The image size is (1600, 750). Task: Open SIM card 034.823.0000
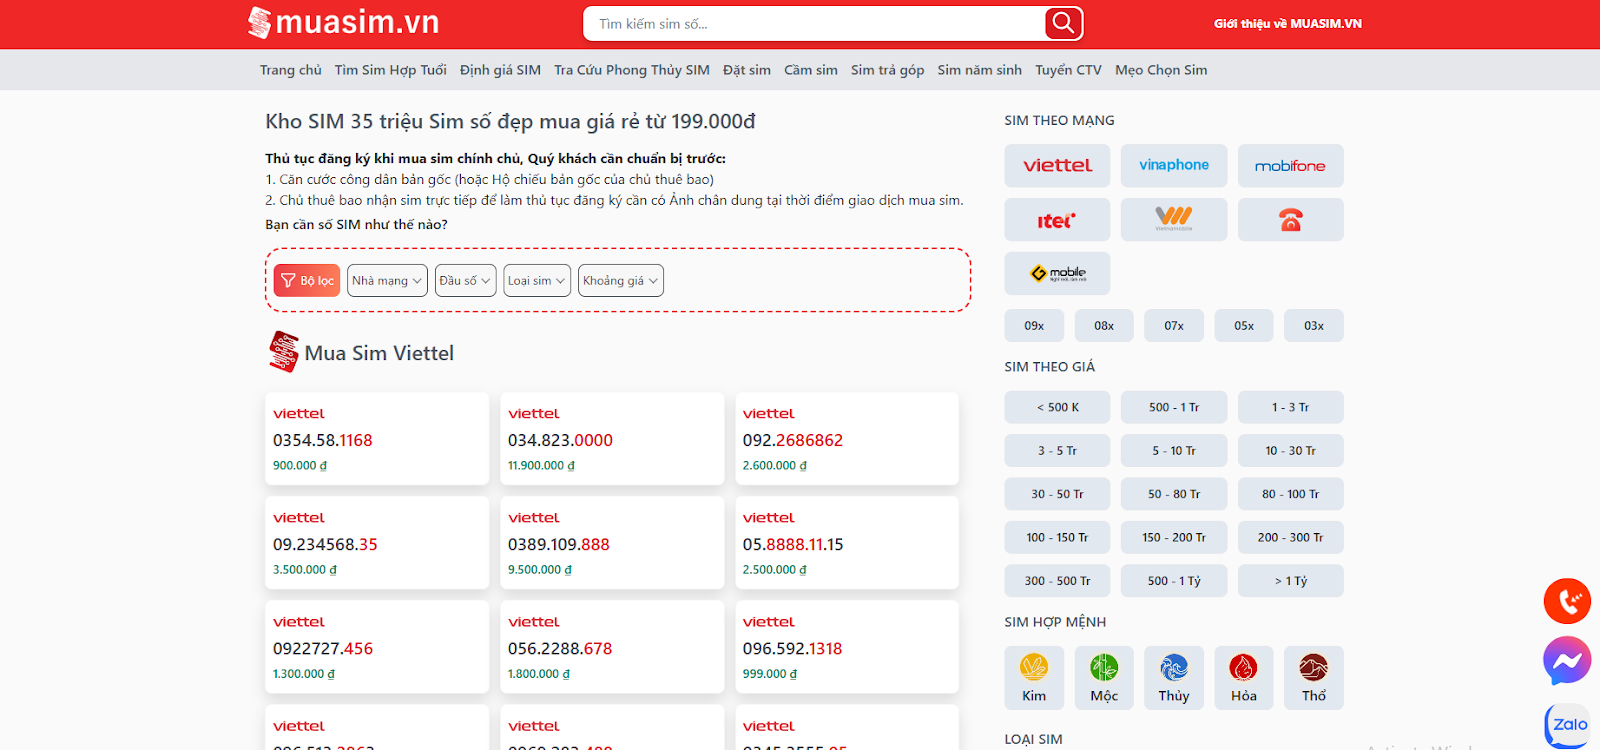[612, 439]
